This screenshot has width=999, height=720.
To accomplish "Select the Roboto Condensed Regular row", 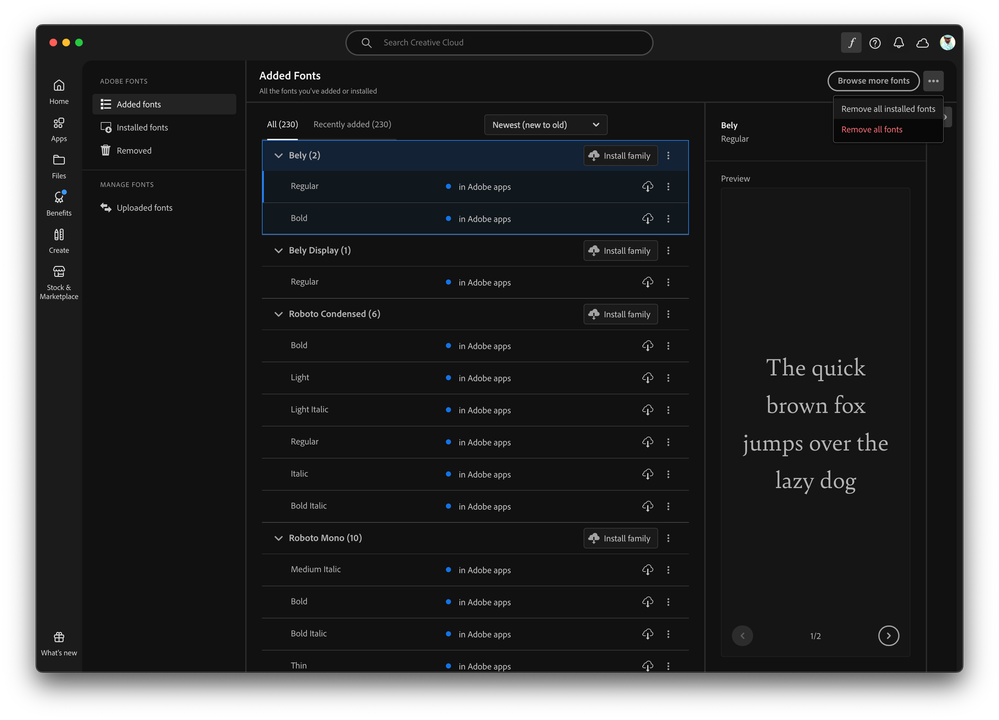I will tap(475, 442).
